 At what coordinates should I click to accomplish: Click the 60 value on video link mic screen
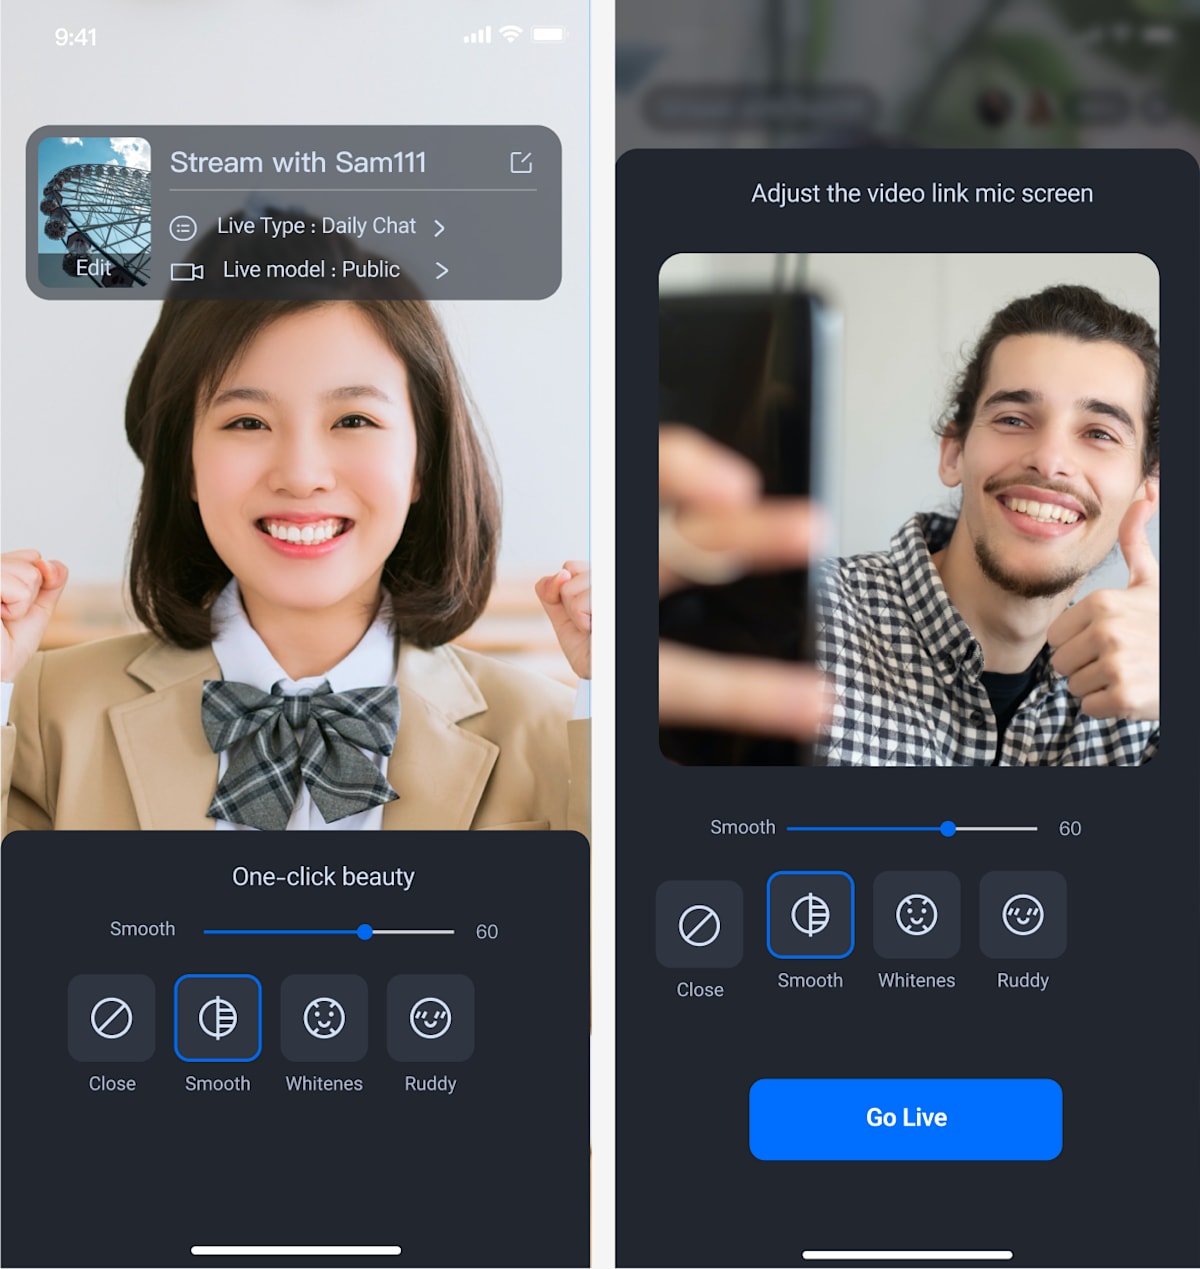[x=1070, y=828]
